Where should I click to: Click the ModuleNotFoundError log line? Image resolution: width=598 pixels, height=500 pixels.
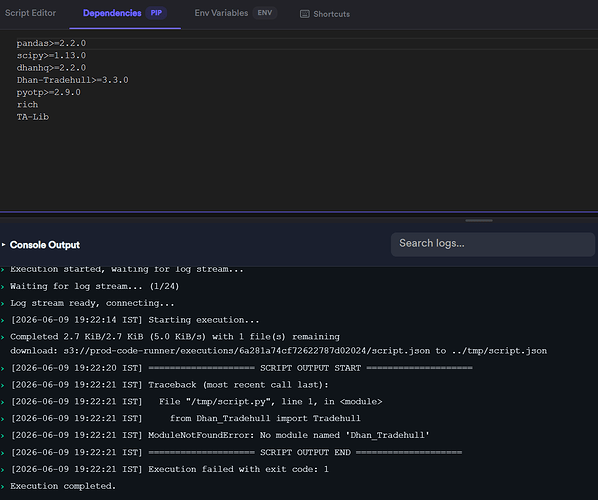click(220, 435)
